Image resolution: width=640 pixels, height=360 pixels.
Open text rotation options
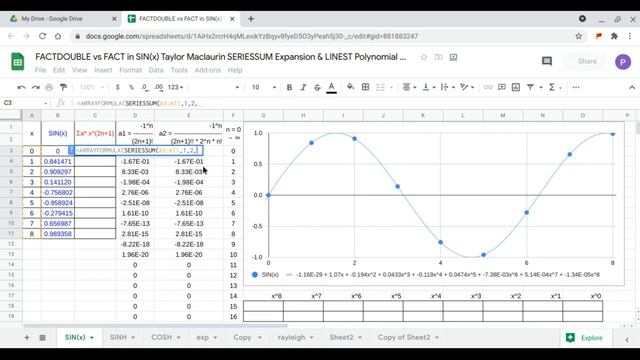pos(467,87)
